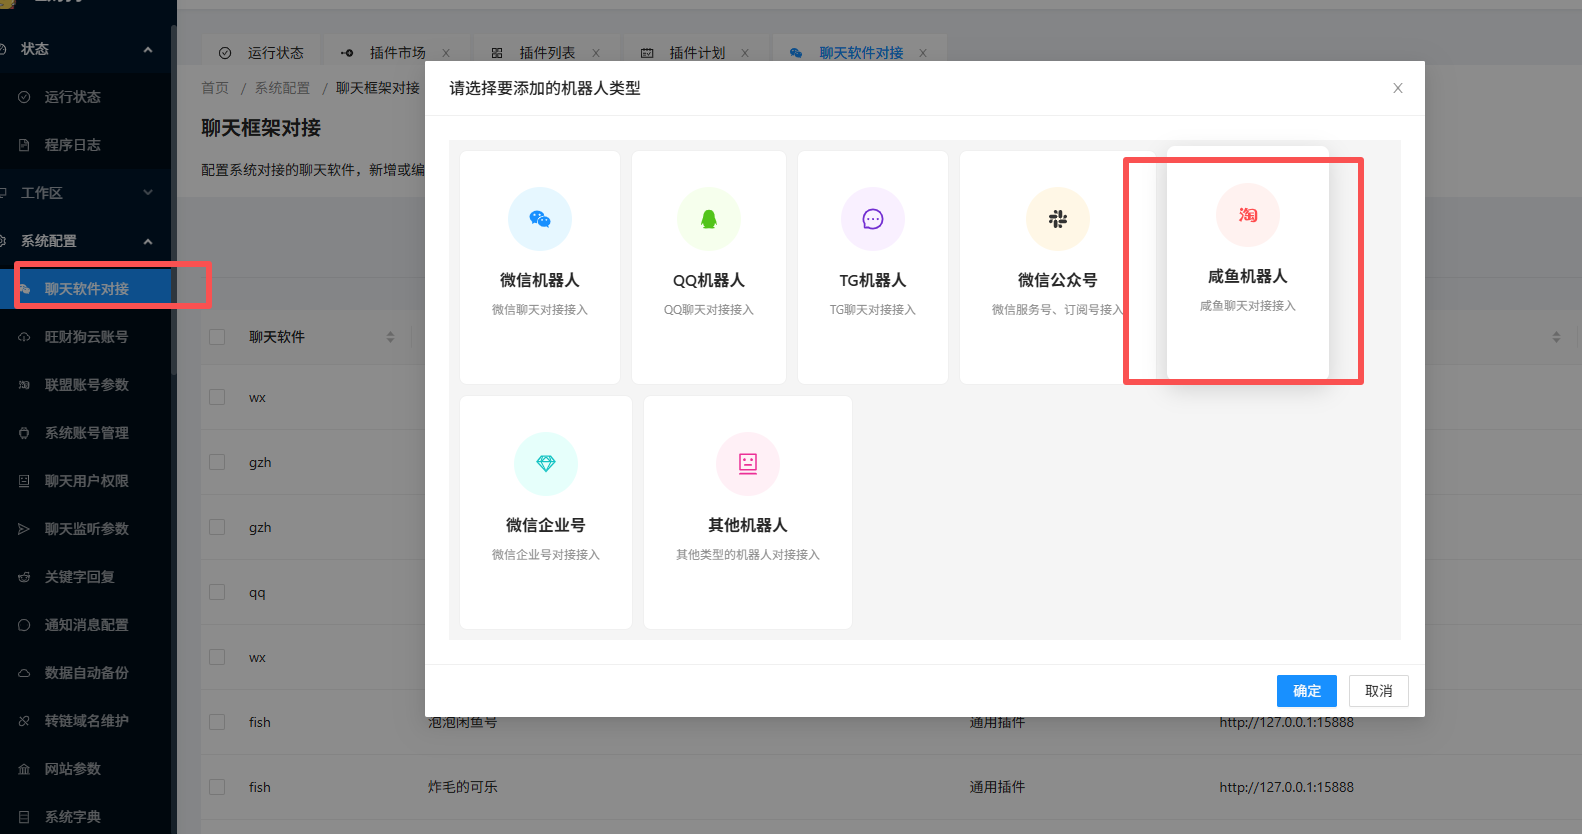Close the robot type dialog

pos(1397,88)
